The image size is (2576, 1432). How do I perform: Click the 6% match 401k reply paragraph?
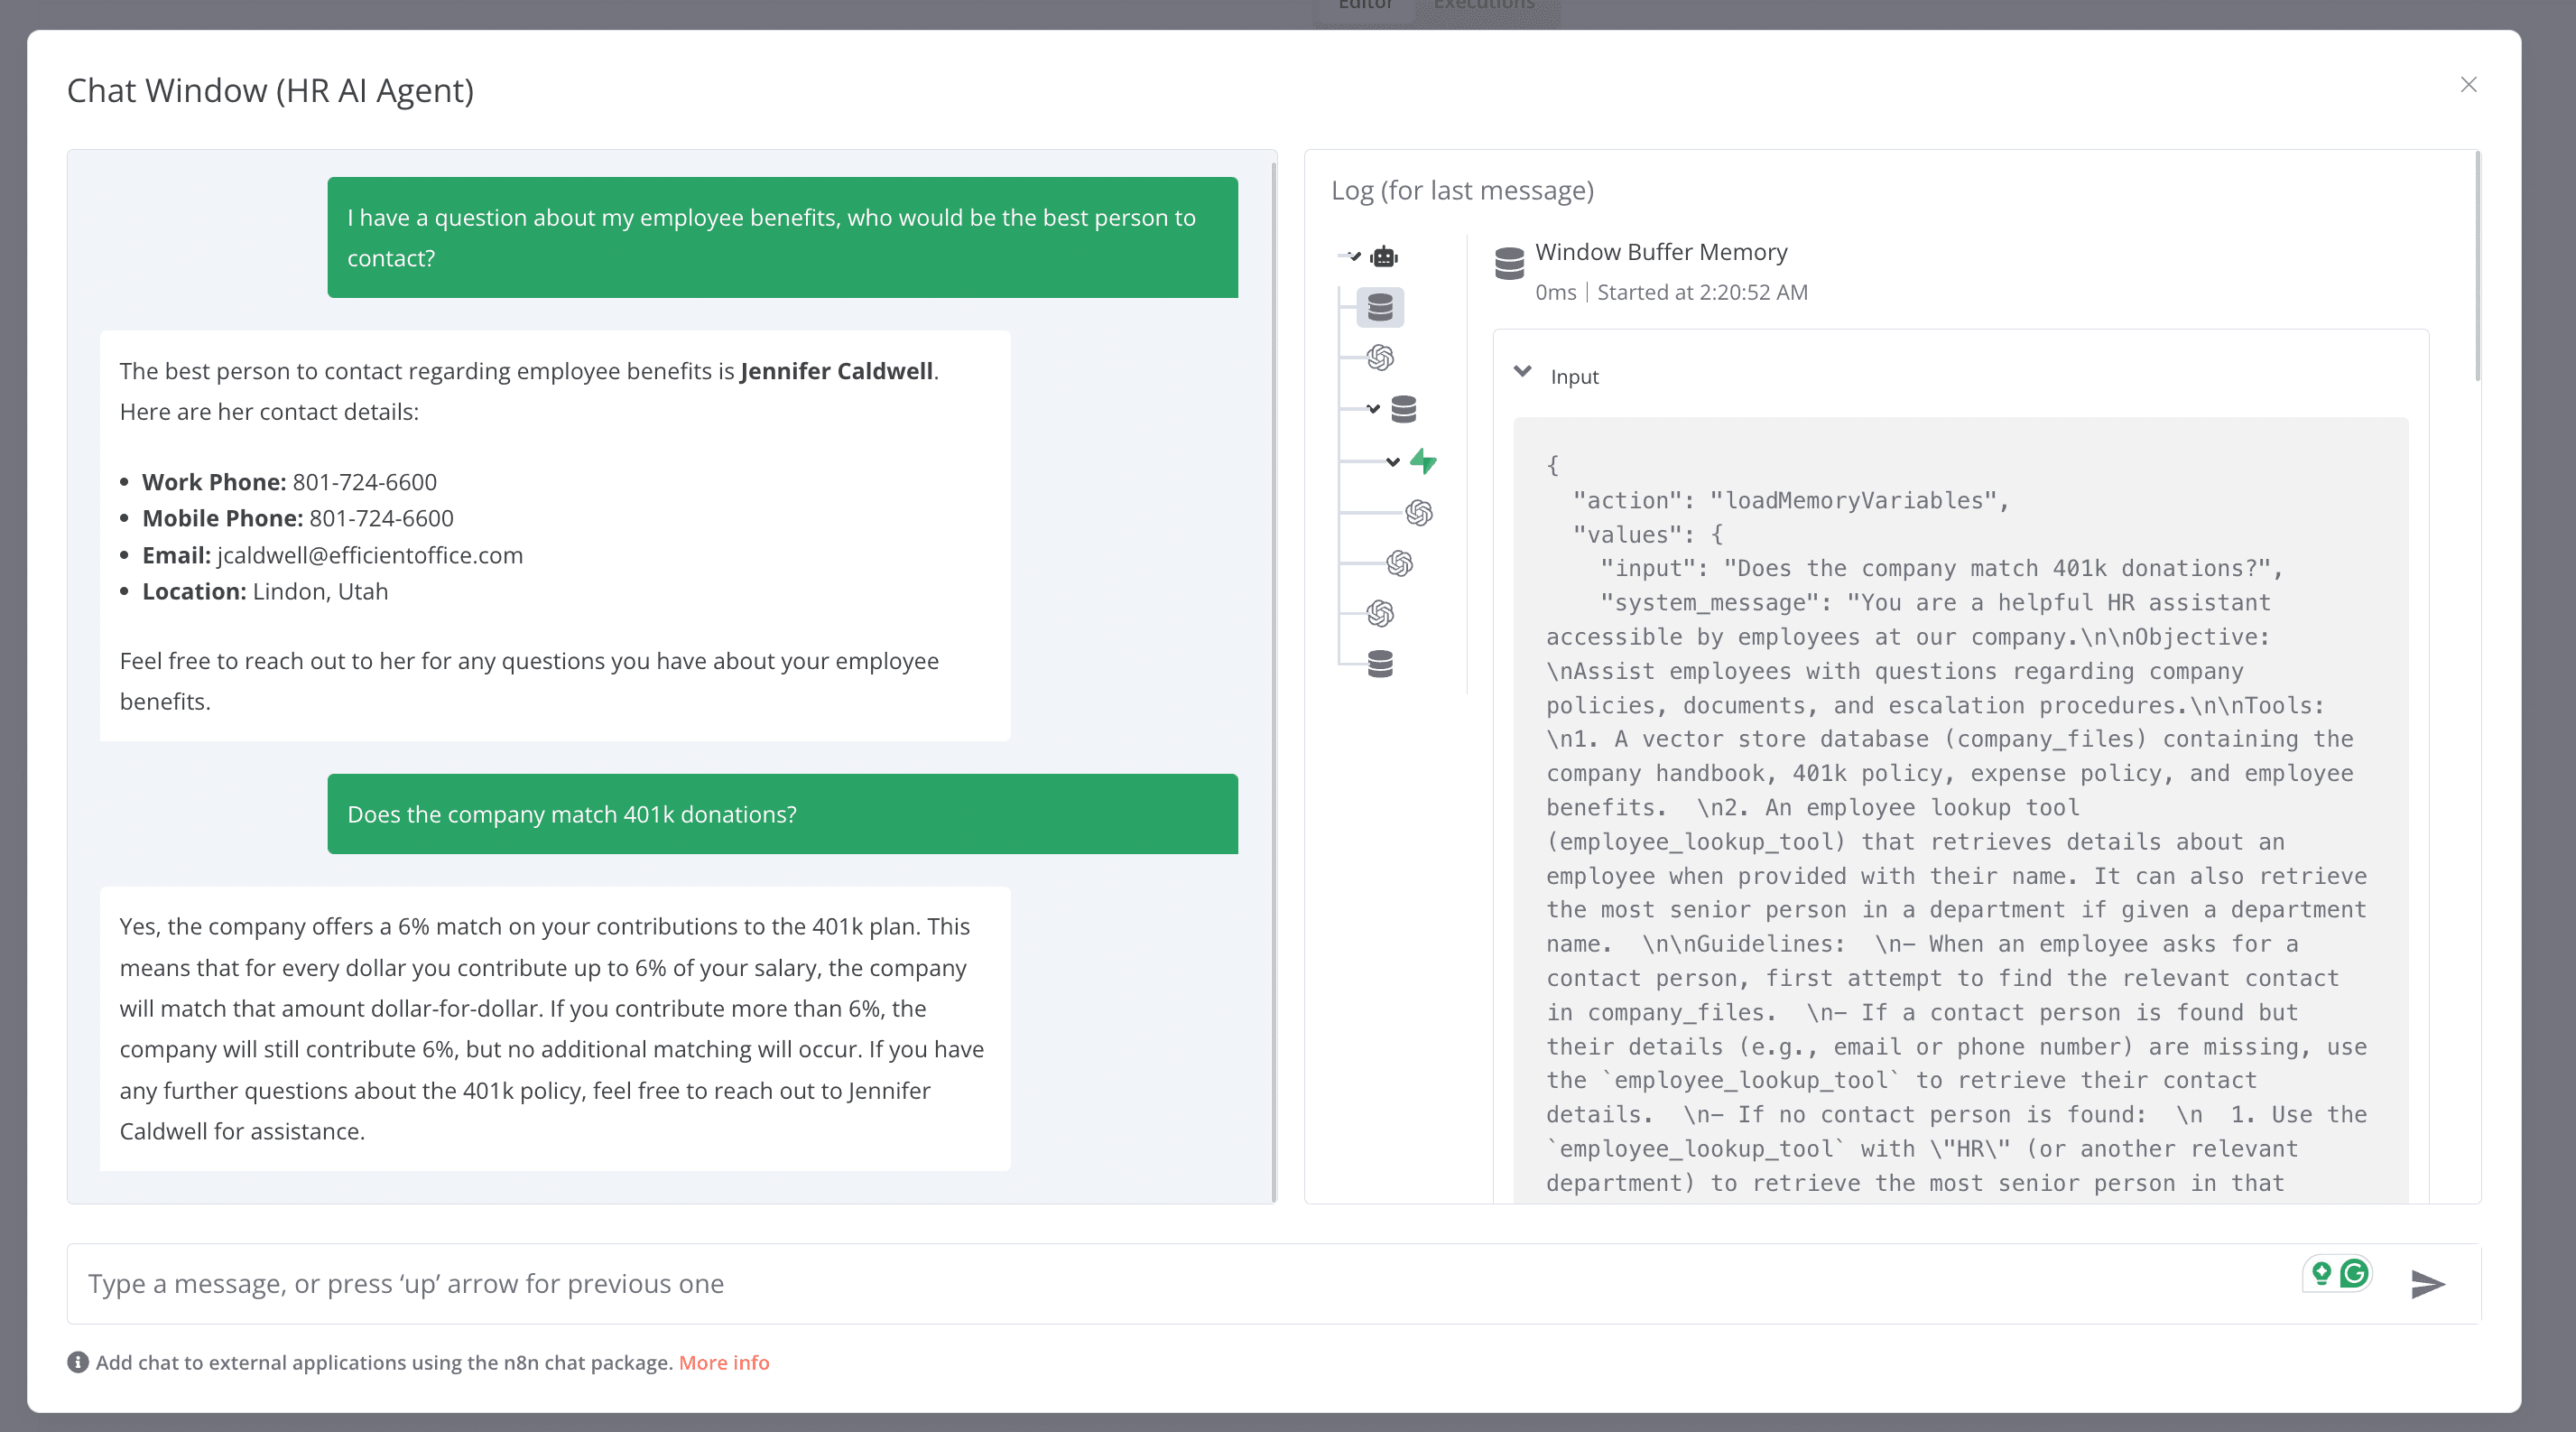pyautogui.click(x=554, y=1028)
